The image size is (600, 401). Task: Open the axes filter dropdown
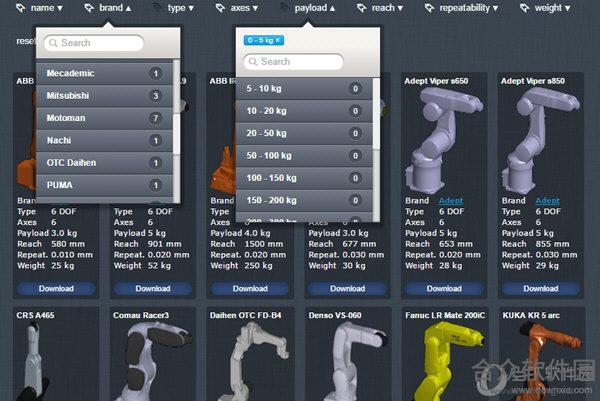coord(244,8)
